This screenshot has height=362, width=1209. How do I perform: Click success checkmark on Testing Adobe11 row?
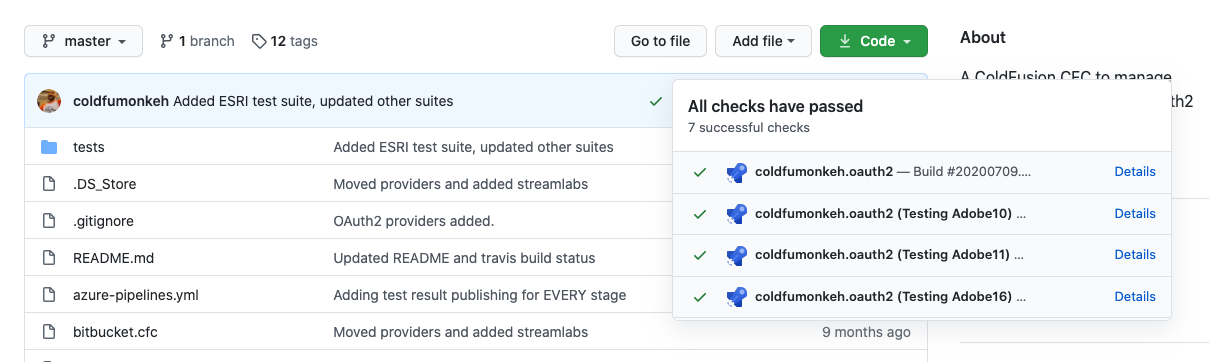tap(700, 255)
